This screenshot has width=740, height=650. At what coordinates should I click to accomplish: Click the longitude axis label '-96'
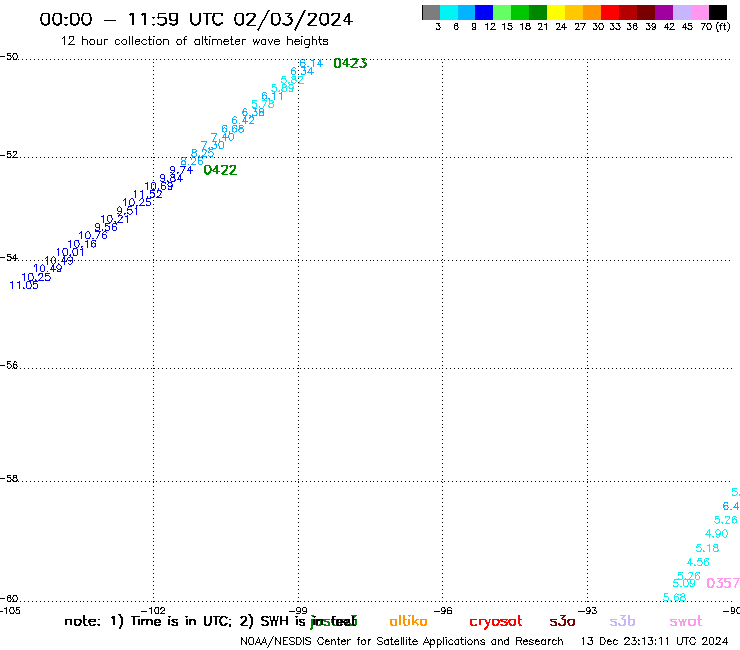[443, 611]
